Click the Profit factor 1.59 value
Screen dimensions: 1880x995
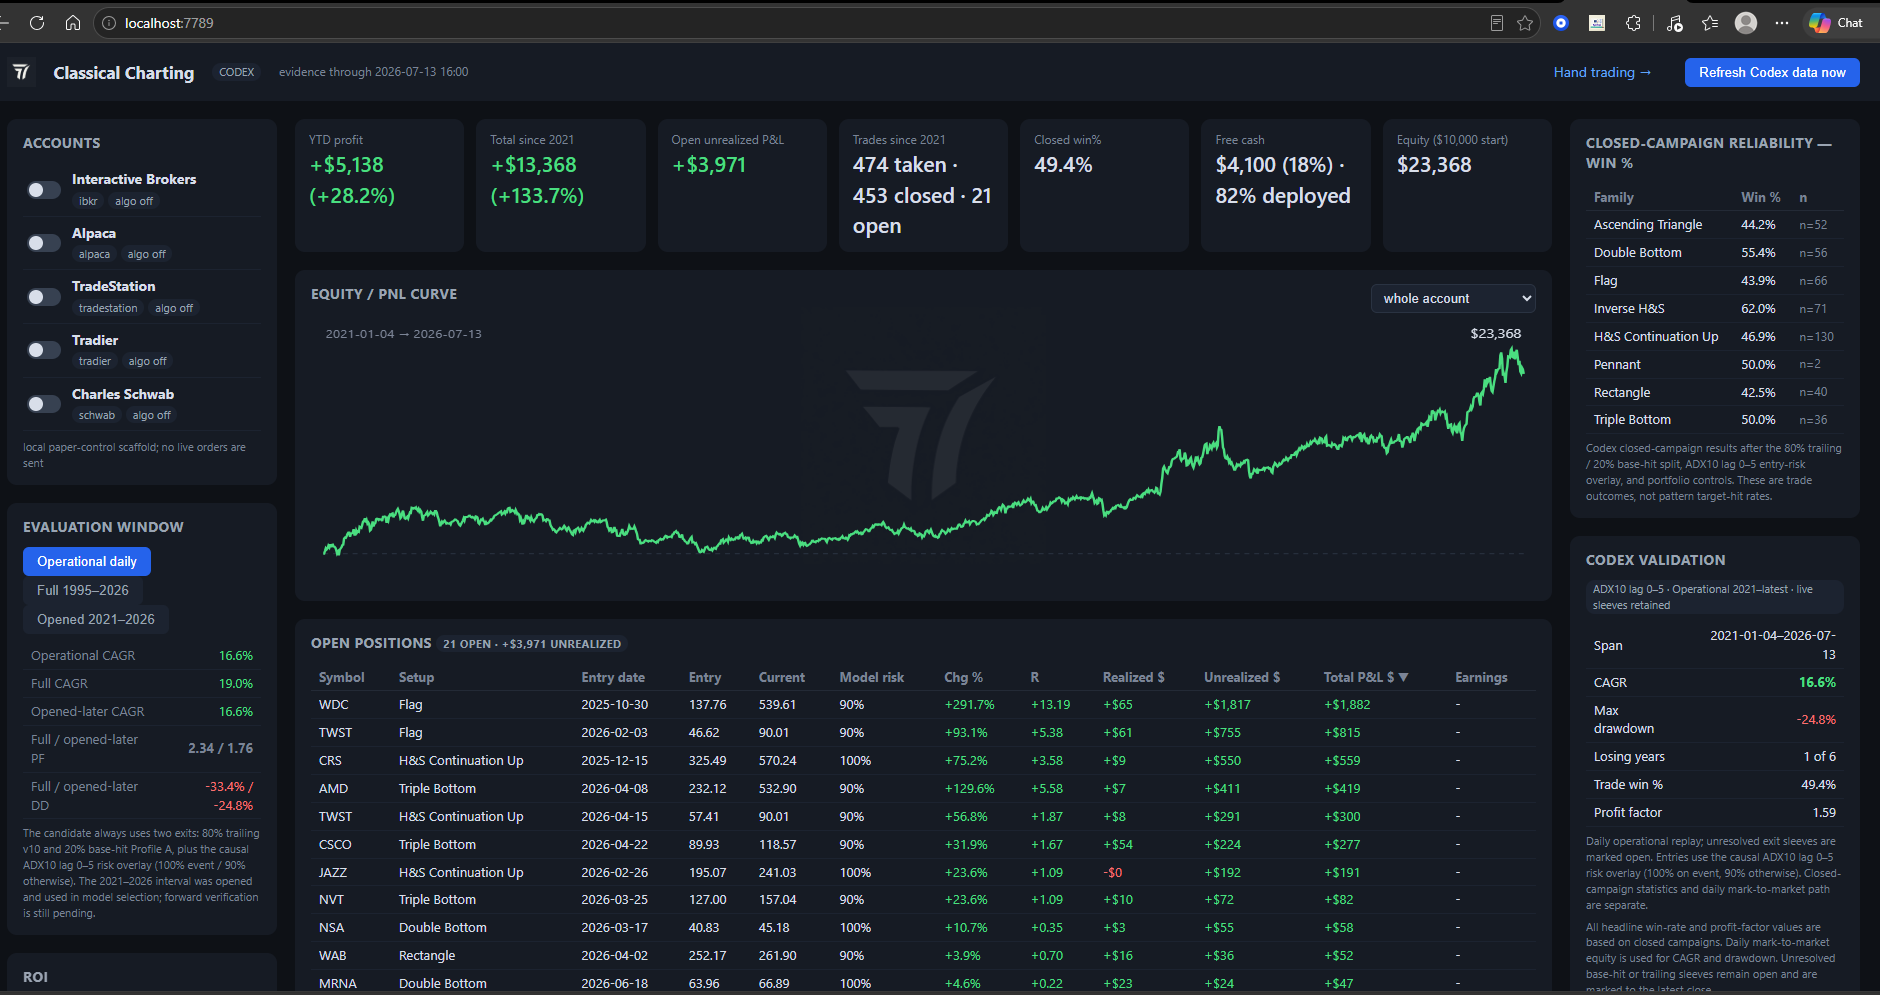[1824, 813]
